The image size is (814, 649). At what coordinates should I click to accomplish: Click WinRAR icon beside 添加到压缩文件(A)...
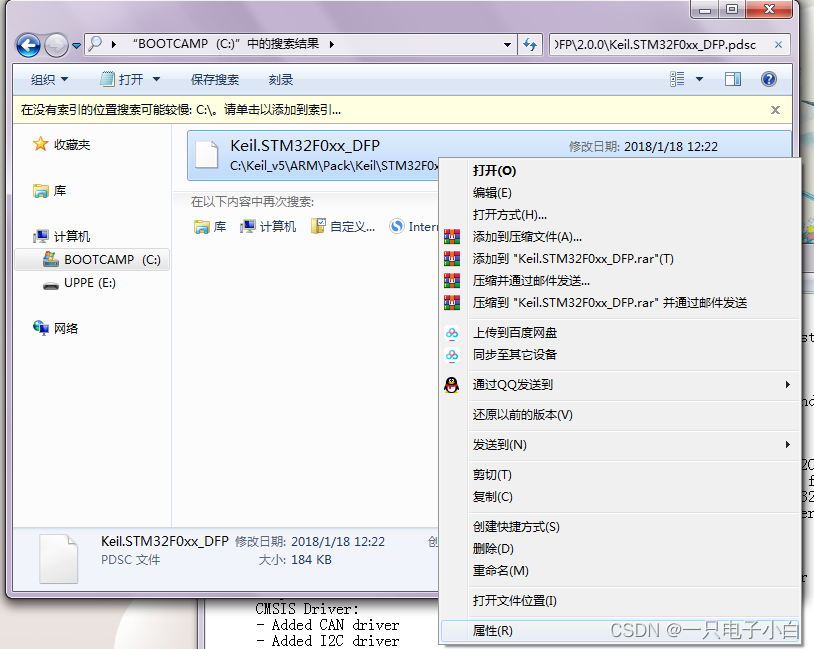point(452,237)
